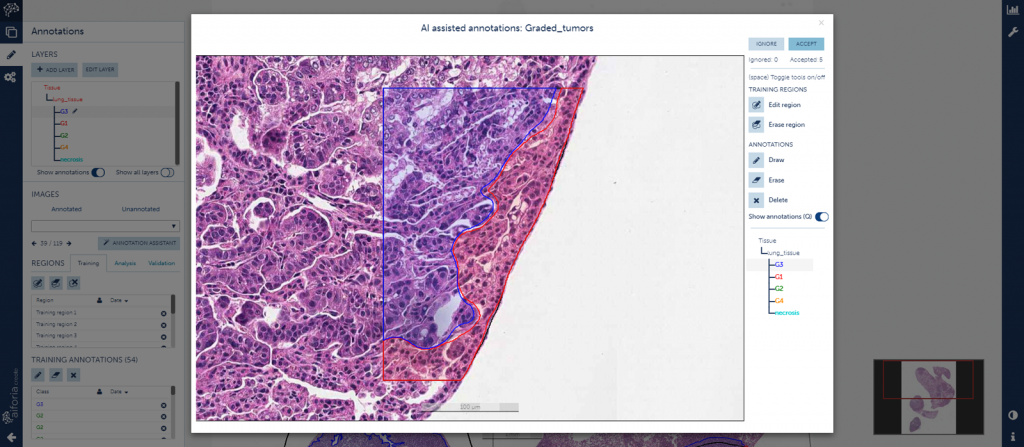This screenshot has width=1024, height=447.
Task: Remove Training region 3 with its circle icon
Action: pos(163,335)
